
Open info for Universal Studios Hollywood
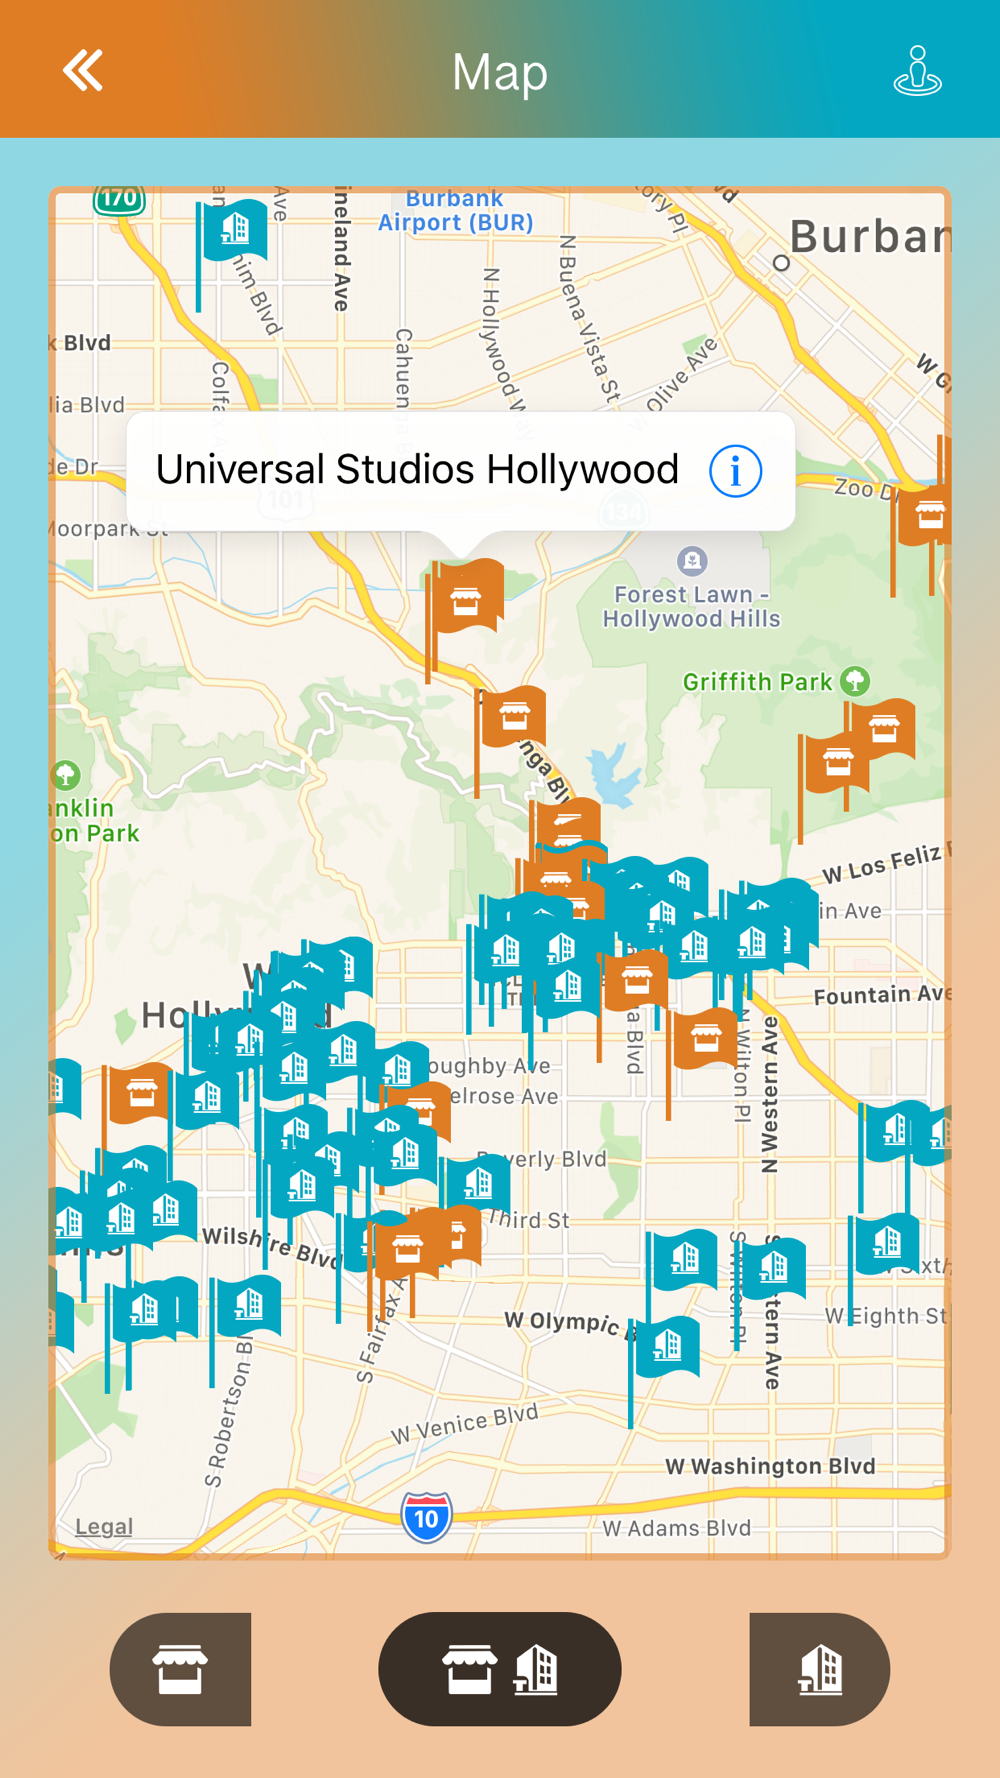coord(736,471)
